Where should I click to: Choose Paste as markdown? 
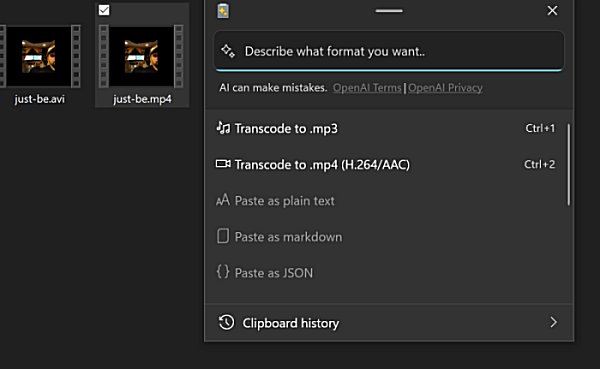[x=386, y=237]
